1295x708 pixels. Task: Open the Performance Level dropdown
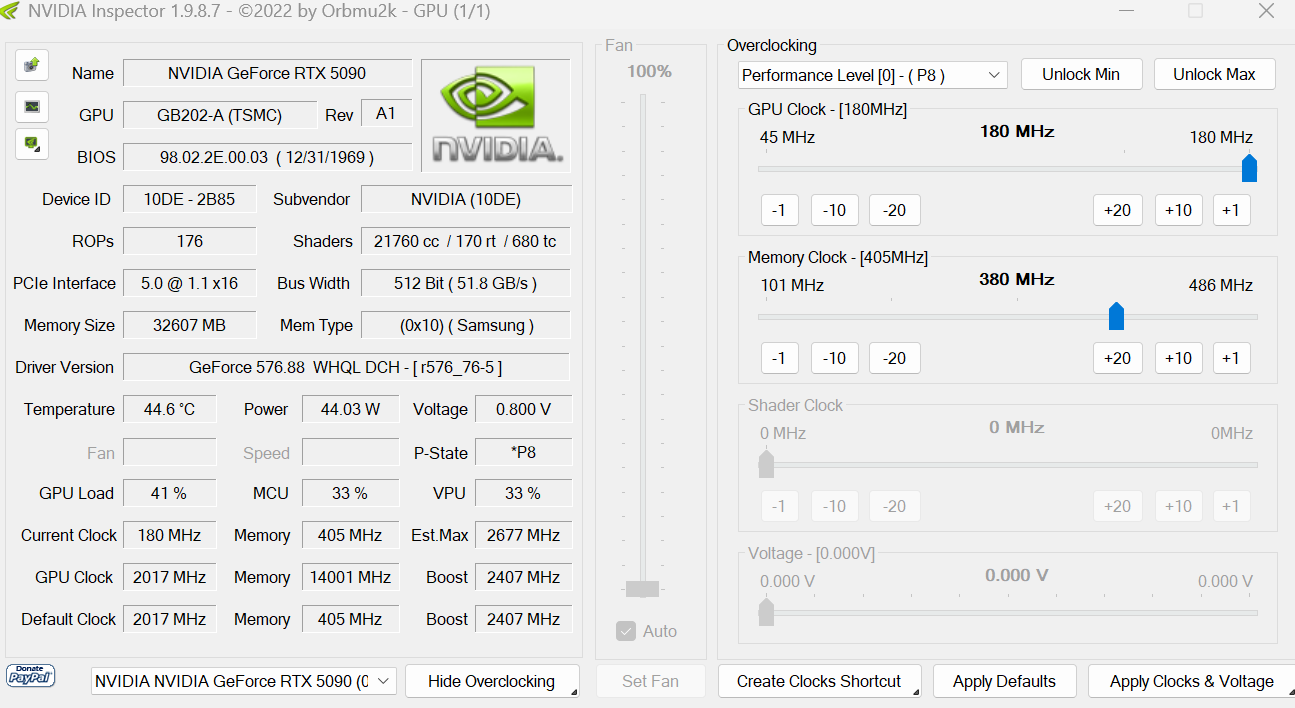point(873,75)
